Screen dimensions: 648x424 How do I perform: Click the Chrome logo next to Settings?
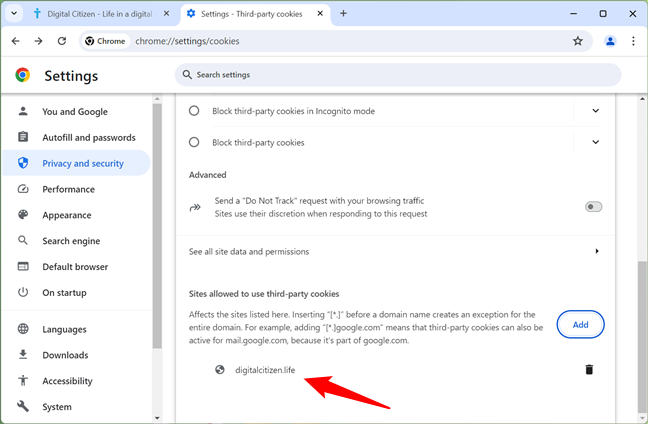point(23,75)
